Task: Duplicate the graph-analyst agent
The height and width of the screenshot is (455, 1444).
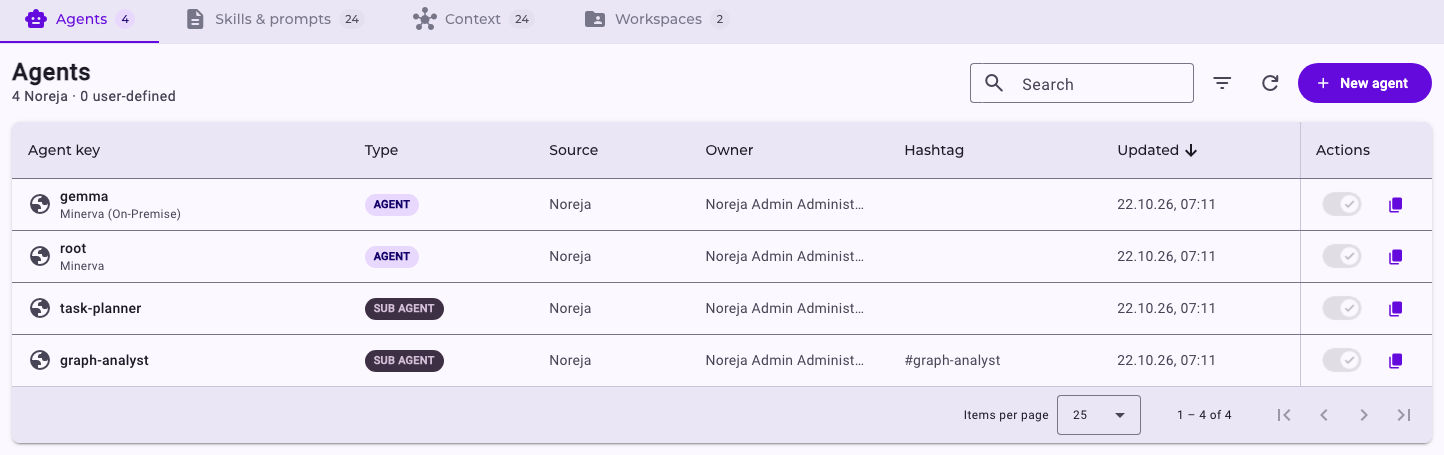Action: (x=1396, y=361)
